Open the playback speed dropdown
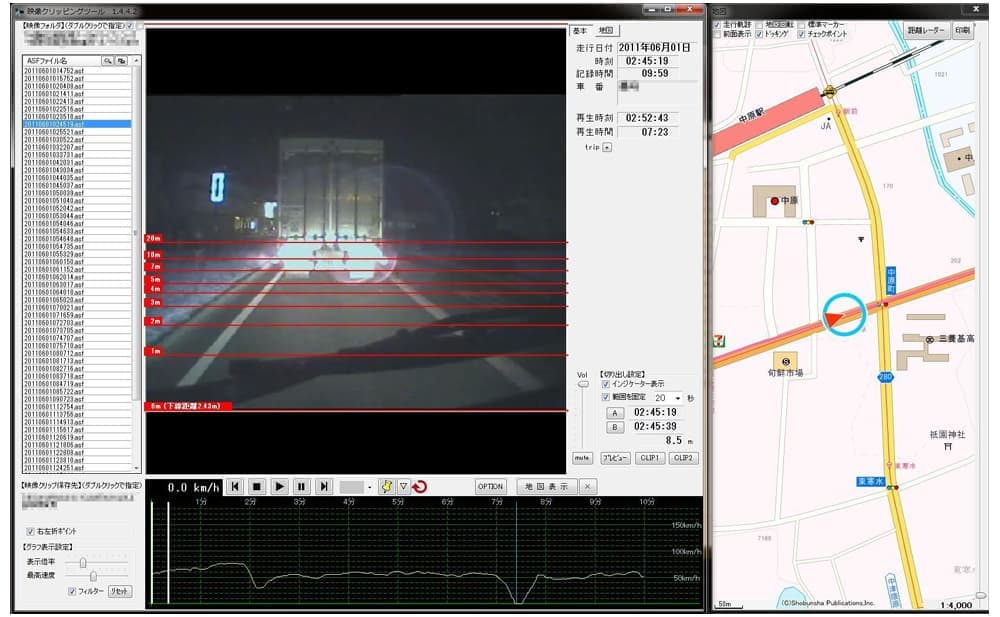1000x617 pixels. (x=369, y=487)
